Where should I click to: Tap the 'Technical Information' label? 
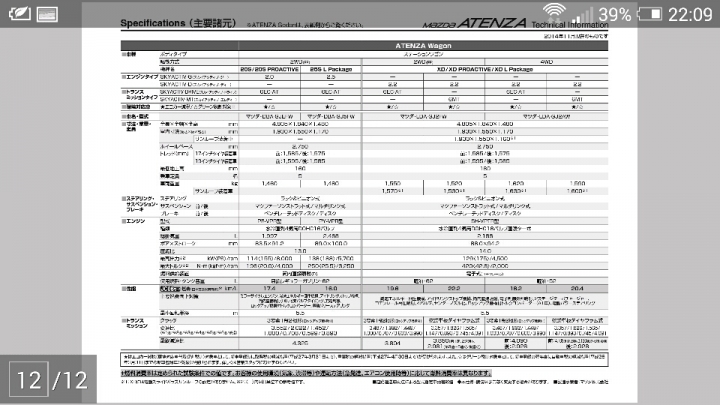point(570,25)
